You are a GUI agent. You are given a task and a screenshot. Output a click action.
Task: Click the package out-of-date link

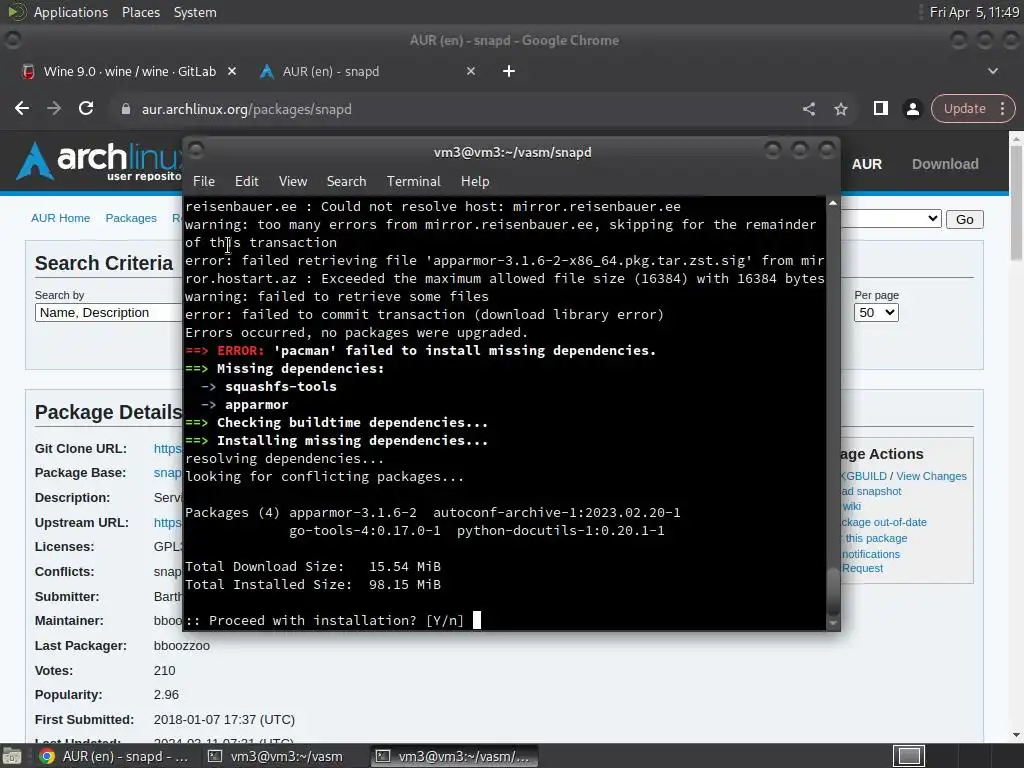click(x=884, y=522)
